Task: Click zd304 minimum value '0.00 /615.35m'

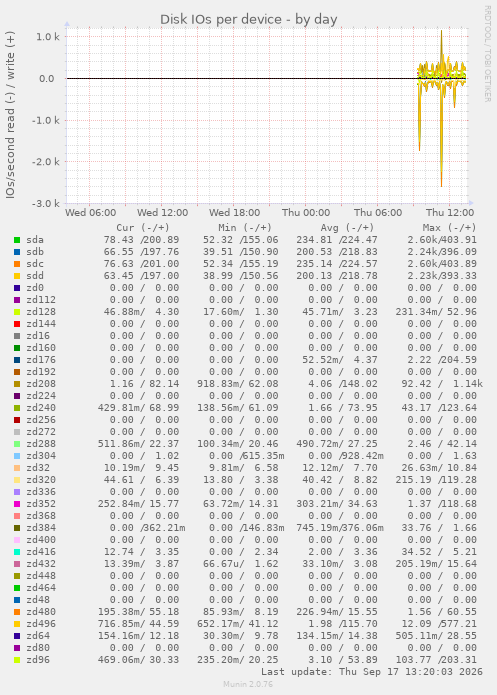Action: pos(247,456)
